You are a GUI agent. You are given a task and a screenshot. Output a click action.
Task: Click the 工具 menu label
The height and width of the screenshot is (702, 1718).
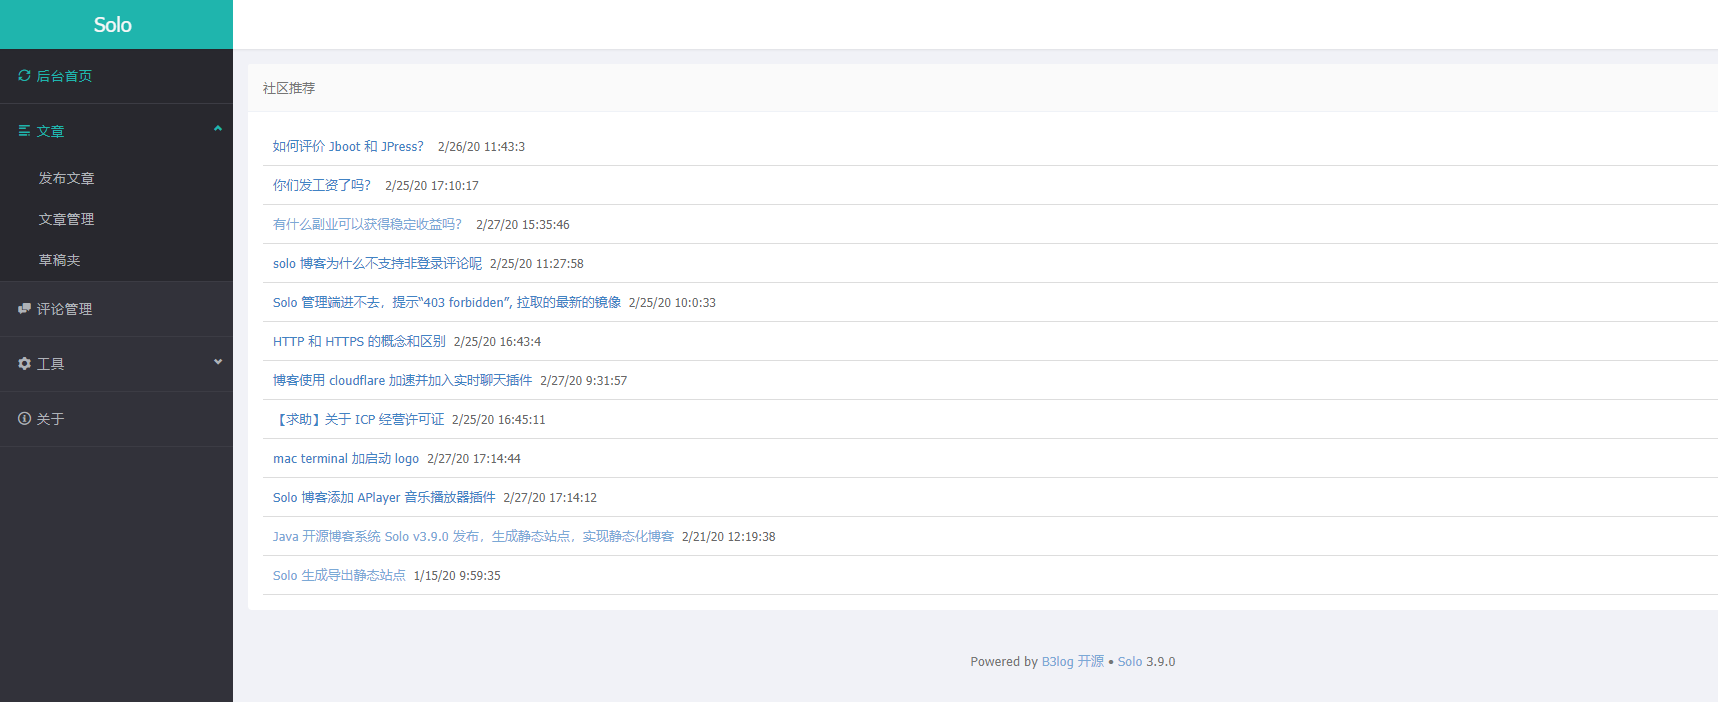tap(50, 364)
